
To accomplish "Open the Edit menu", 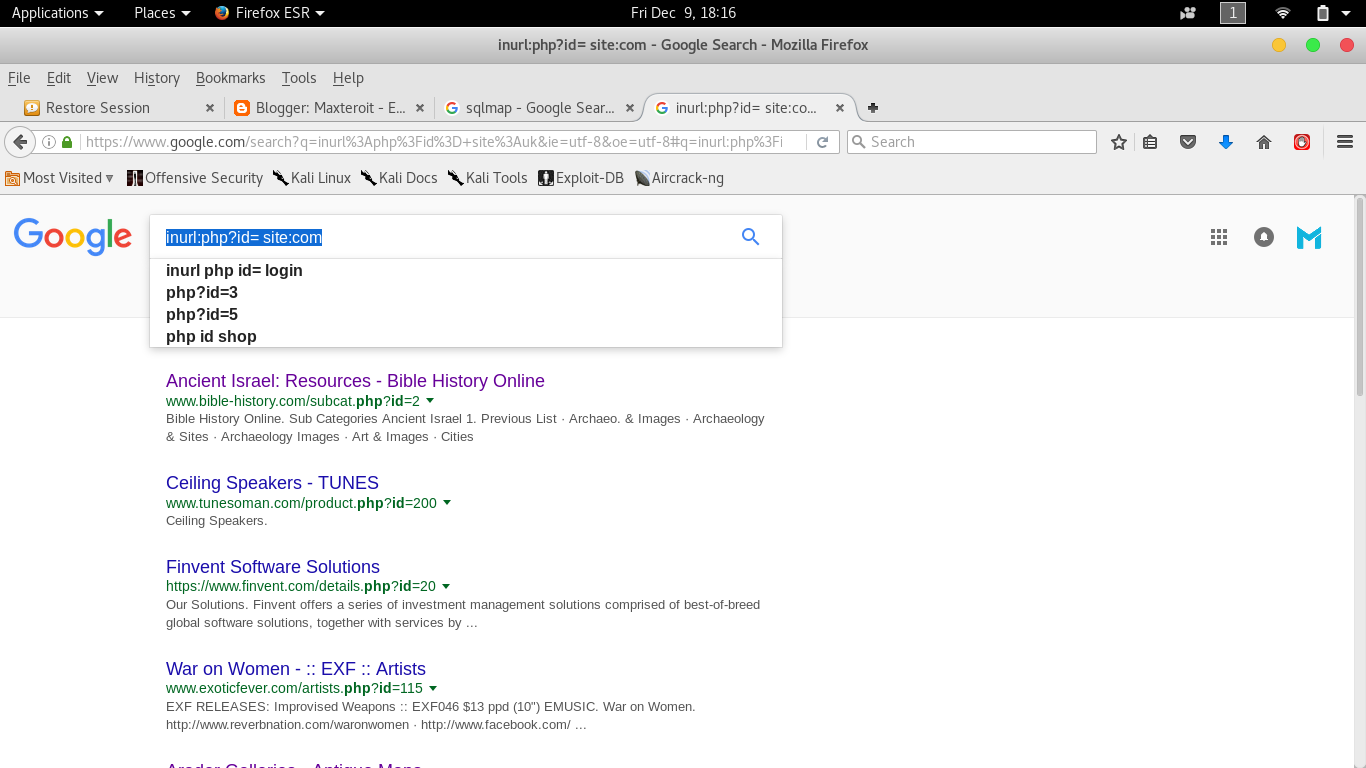I will [x=59, y=78].
